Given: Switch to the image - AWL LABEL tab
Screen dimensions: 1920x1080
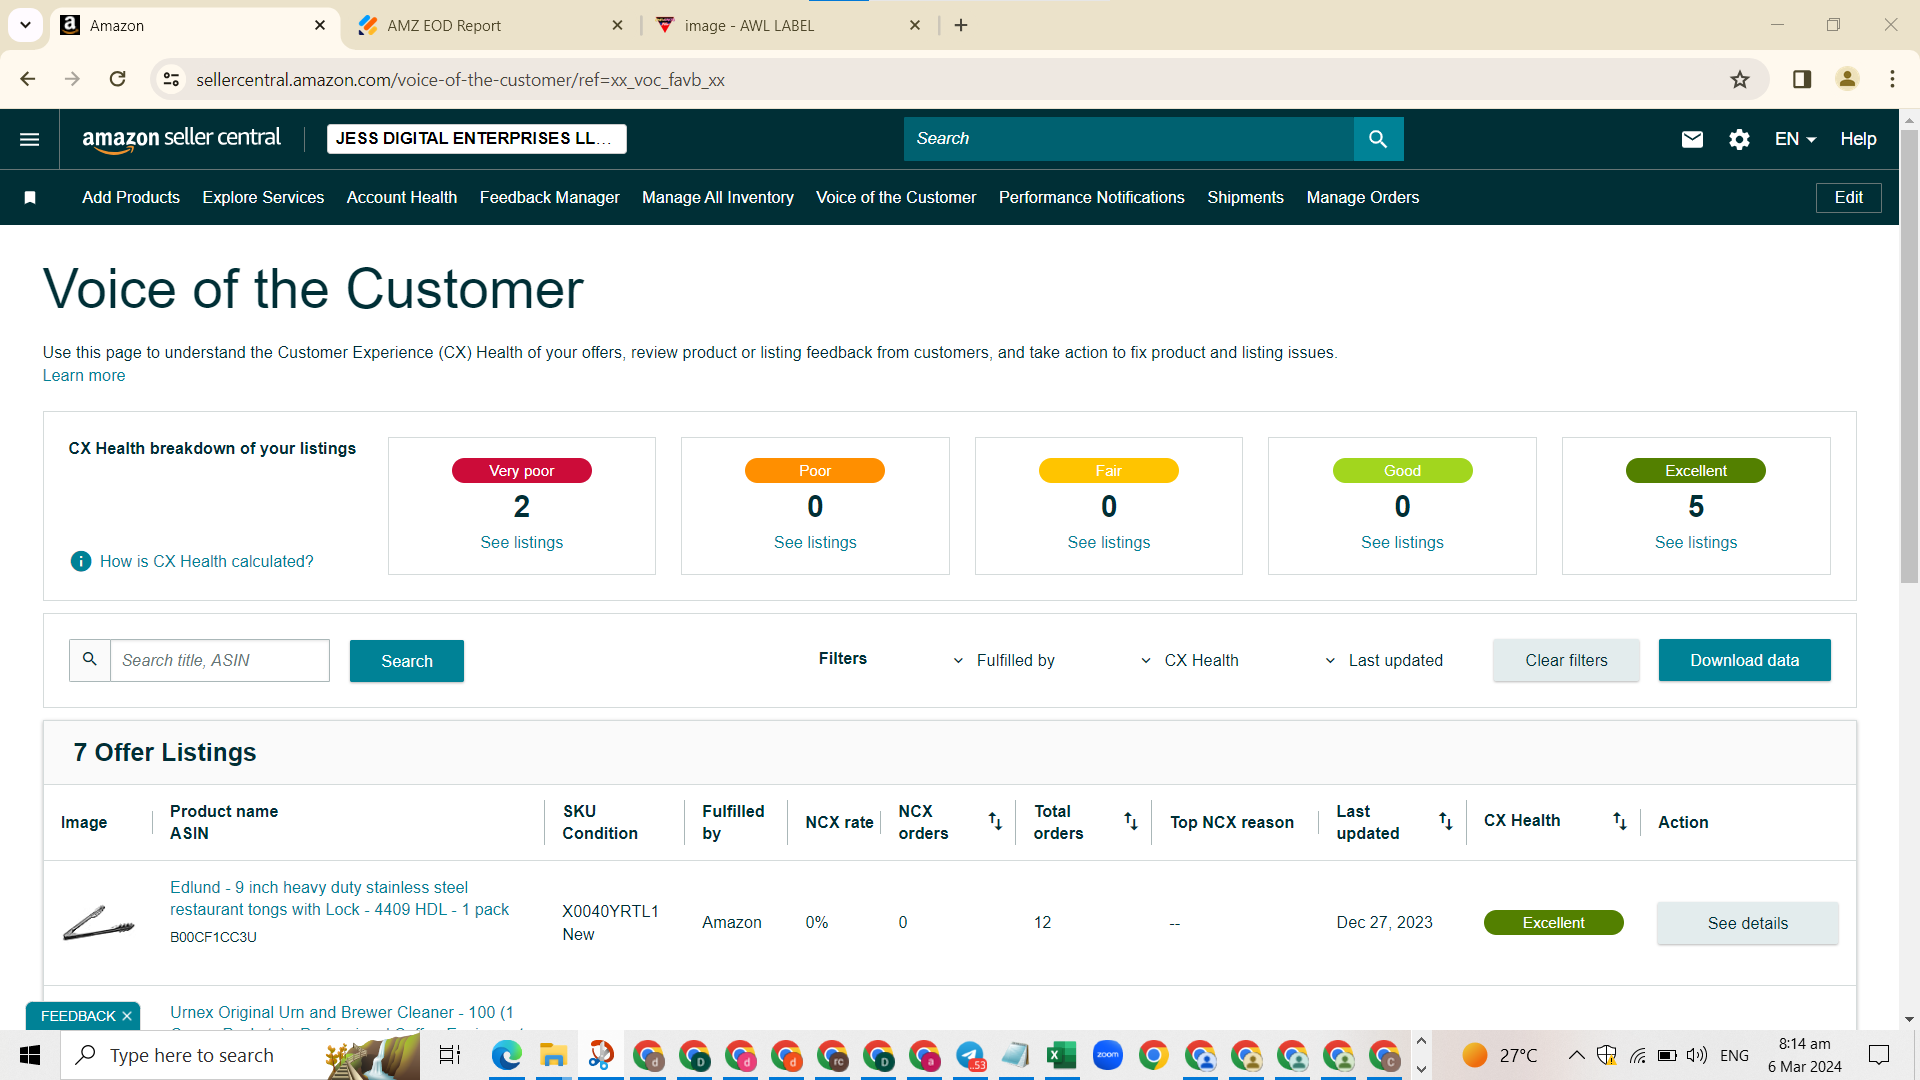Looking at the screenshot, I should click(788, 25).
